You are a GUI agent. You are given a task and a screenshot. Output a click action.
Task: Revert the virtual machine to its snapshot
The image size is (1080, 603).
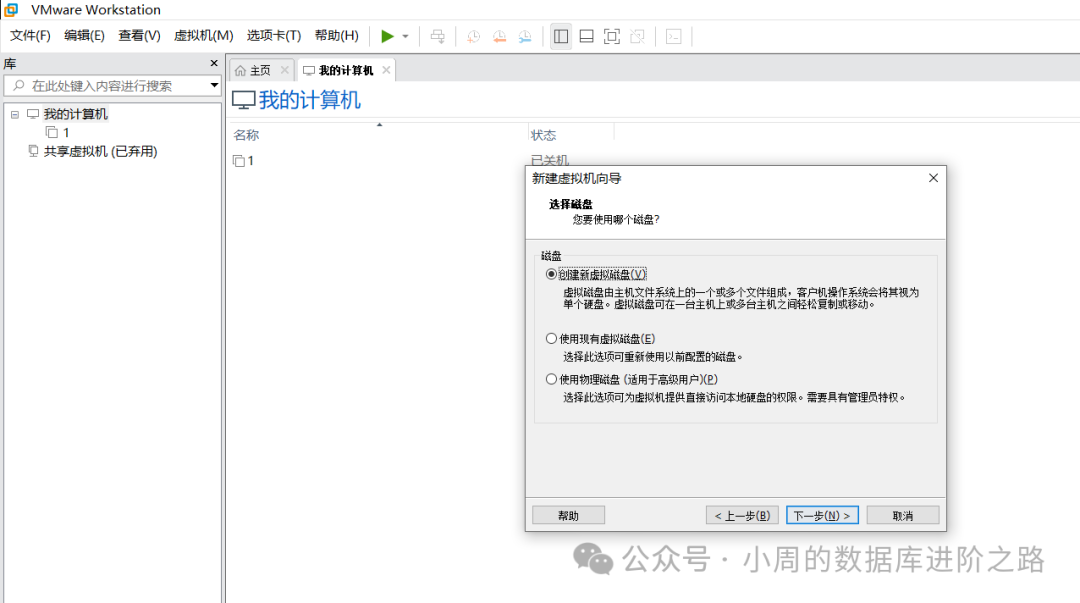click(x=498, y=36)
